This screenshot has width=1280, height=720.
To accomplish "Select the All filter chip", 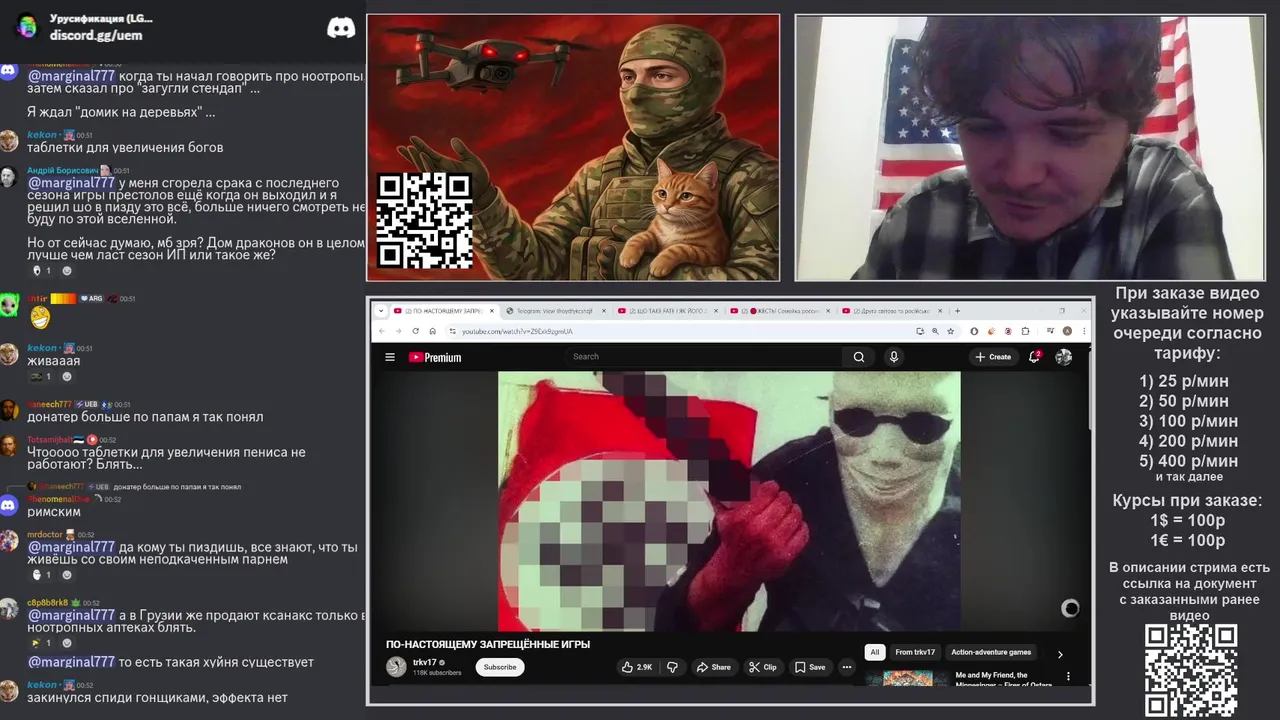I will click(x=875, y=652).
